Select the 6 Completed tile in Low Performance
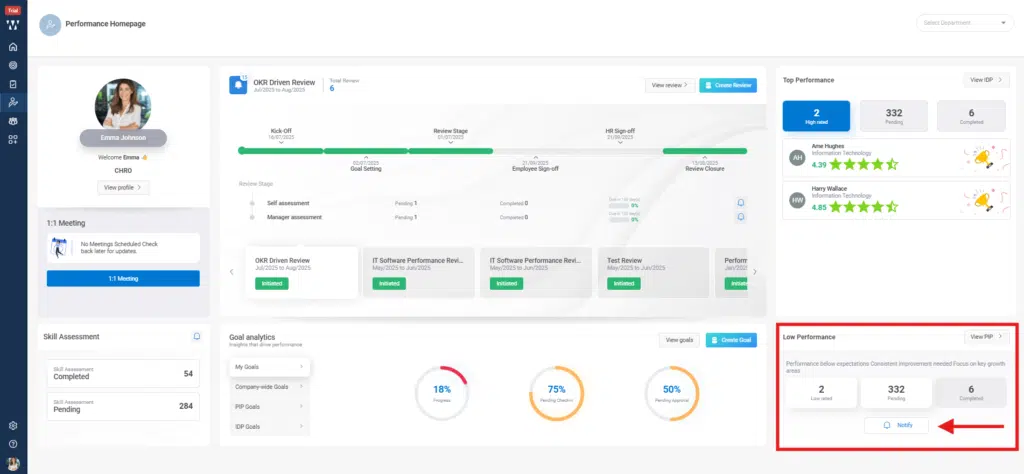 point(971,392)
